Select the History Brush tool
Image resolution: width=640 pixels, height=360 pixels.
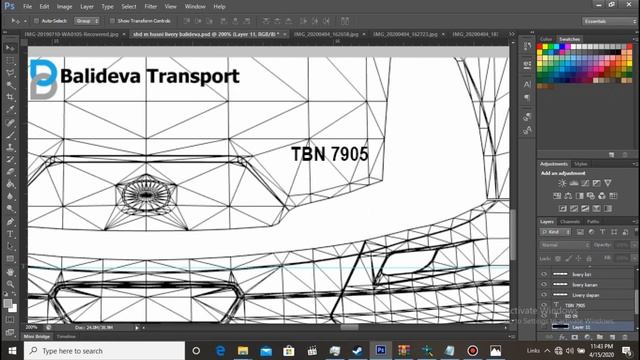click(10, 160)
